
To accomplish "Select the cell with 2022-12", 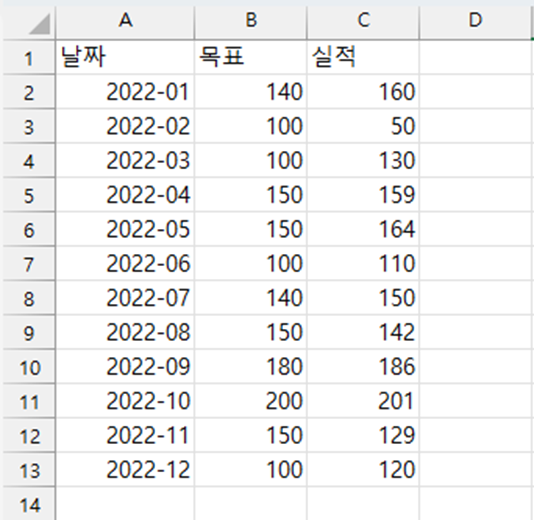I will (125, 470).
